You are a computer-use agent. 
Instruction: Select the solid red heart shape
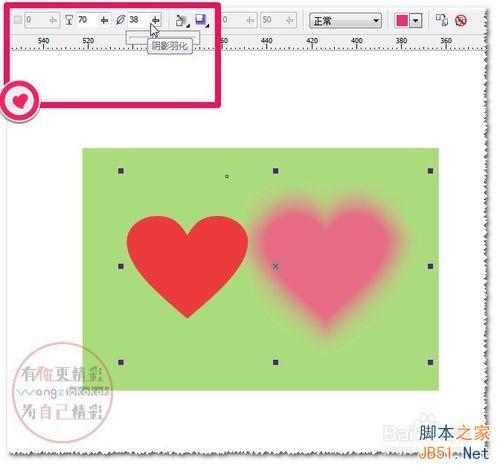pos(187,263)
